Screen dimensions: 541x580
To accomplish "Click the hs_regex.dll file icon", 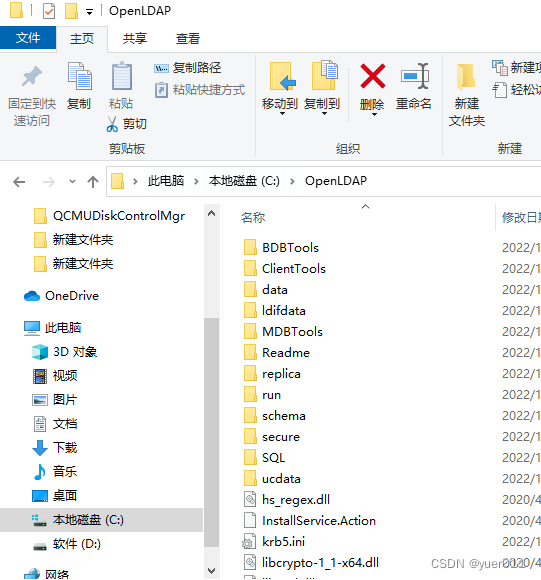I will pos(250,499).
